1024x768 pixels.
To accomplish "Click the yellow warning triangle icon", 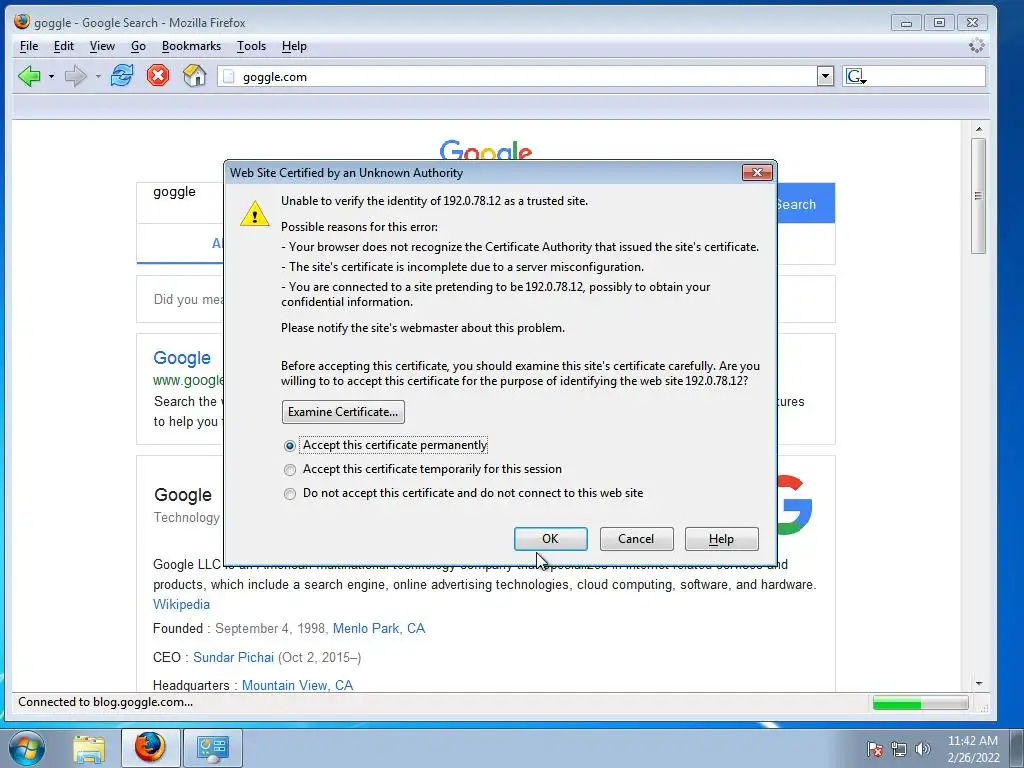I will 254,214.
